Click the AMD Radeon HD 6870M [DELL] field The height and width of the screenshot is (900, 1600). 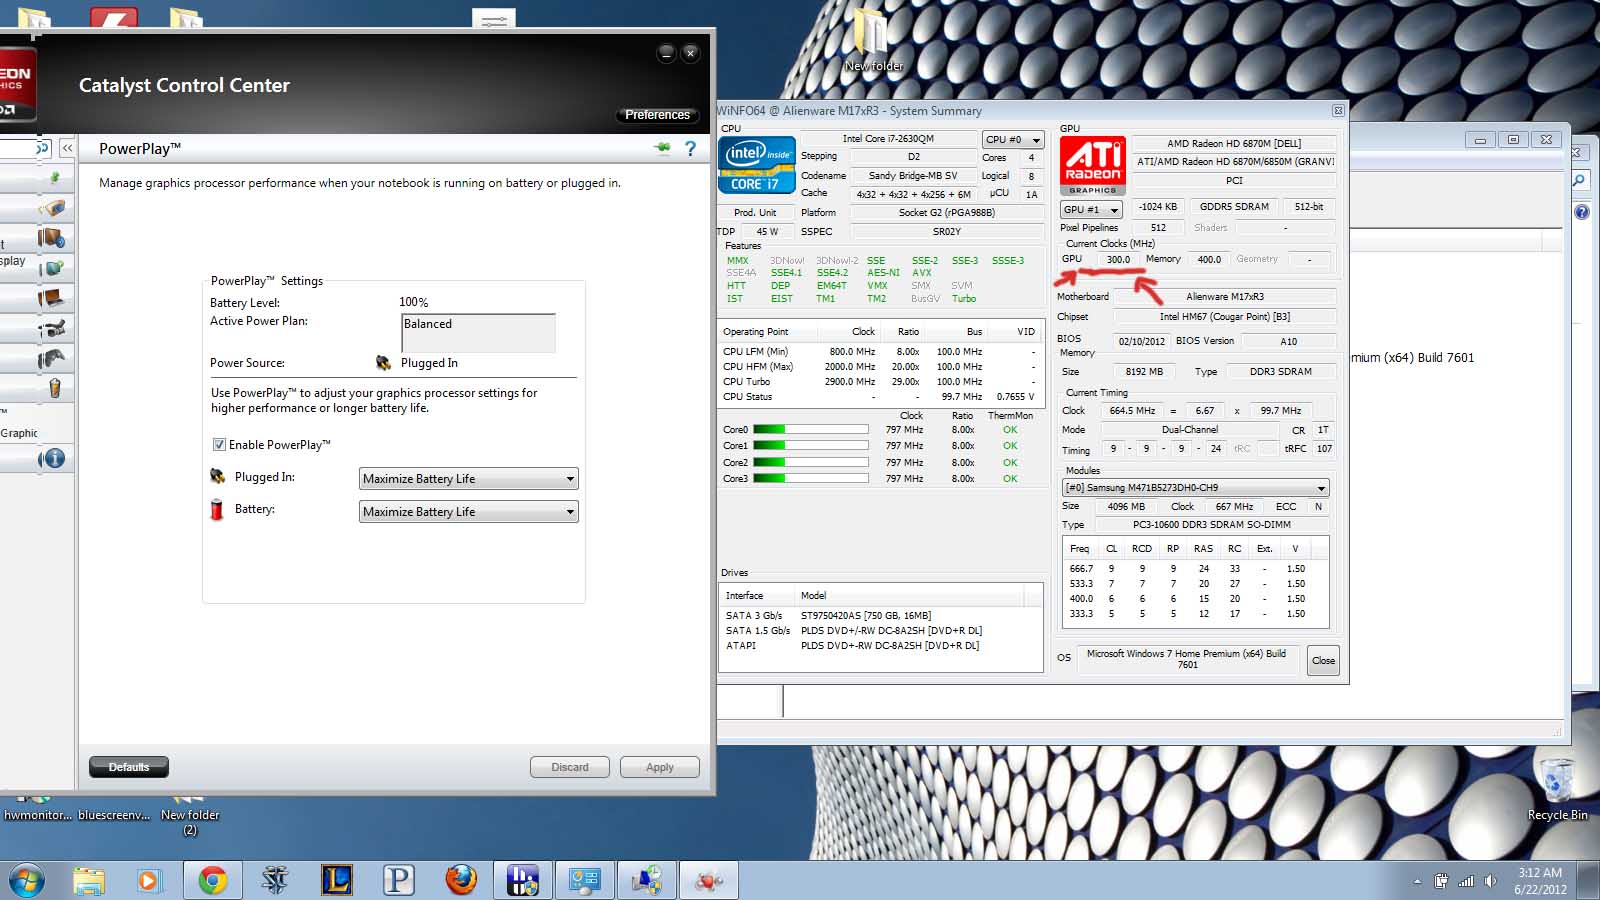[1234, 143]
